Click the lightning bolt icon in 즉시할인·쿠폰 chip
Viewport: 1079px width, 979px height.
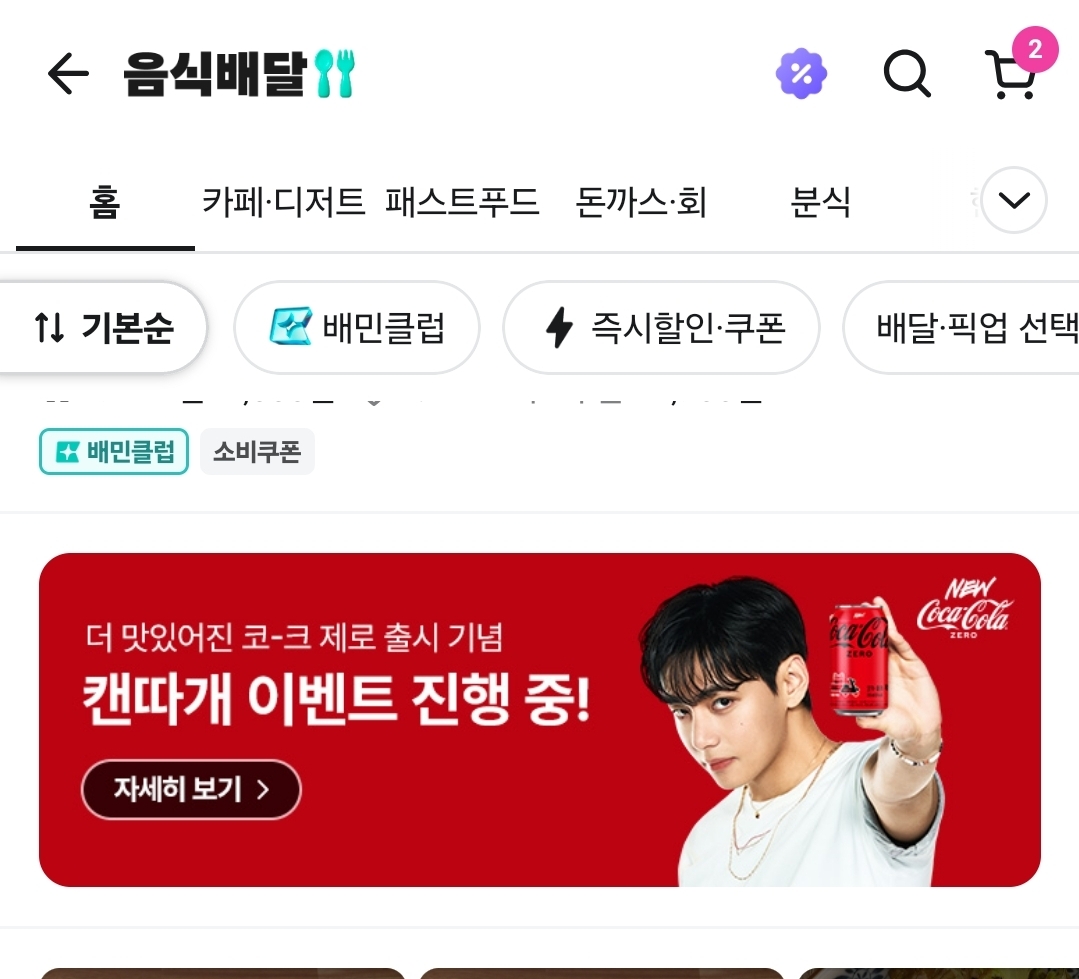tap(559, 327)
